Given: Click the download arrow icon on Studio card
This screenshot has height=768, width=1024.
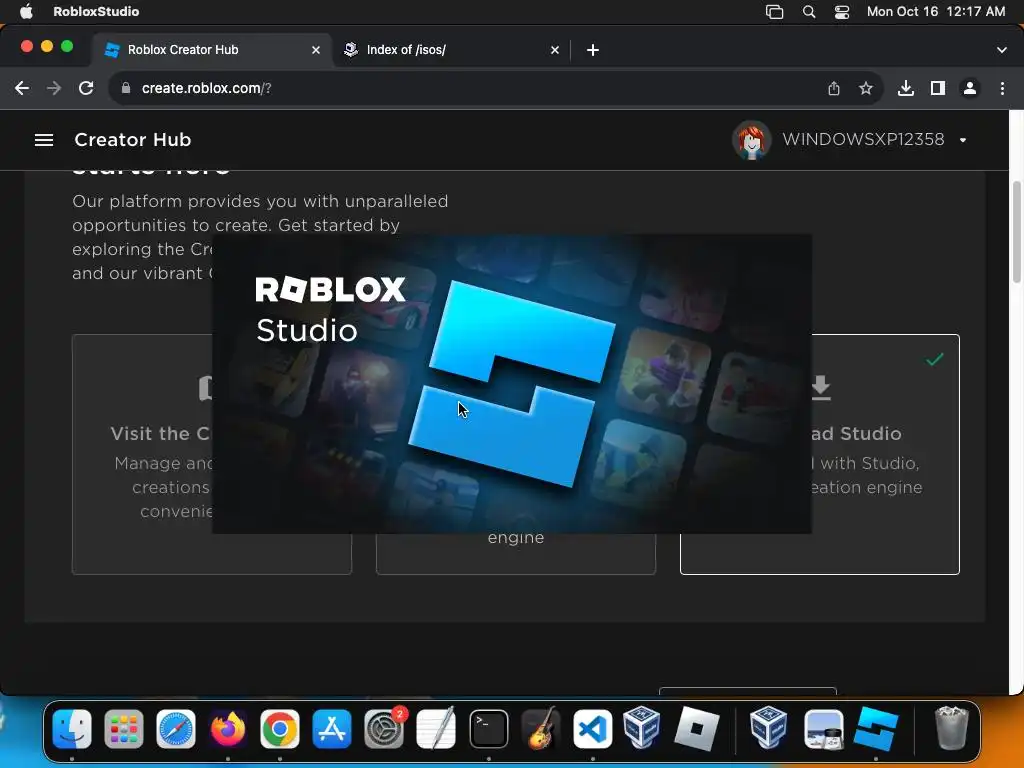Looking at the screenshot, I should point(822,388).
